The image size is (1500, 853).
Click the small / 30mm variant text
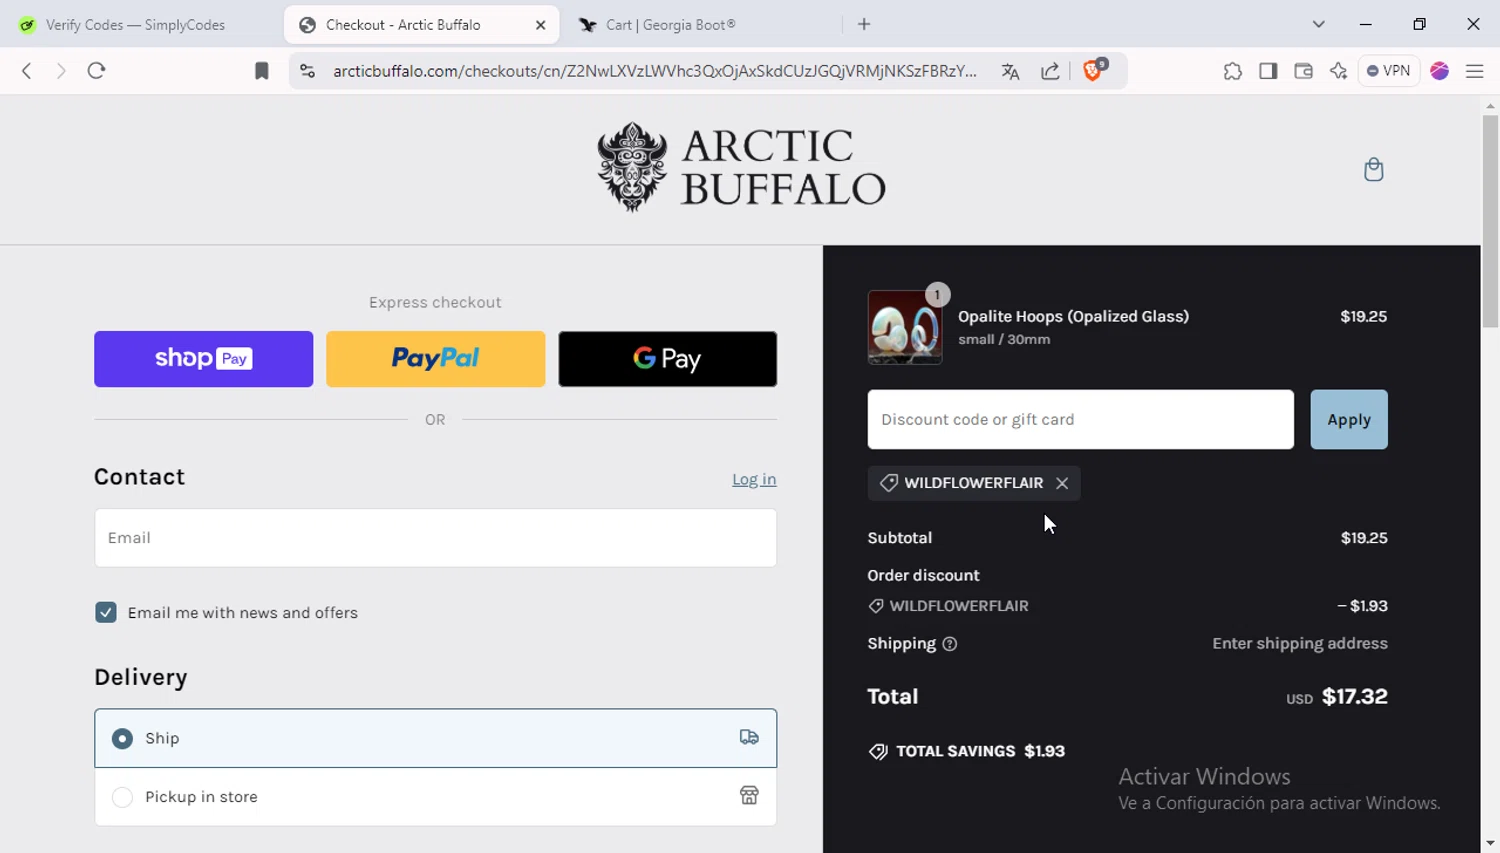click(1004, 339)
